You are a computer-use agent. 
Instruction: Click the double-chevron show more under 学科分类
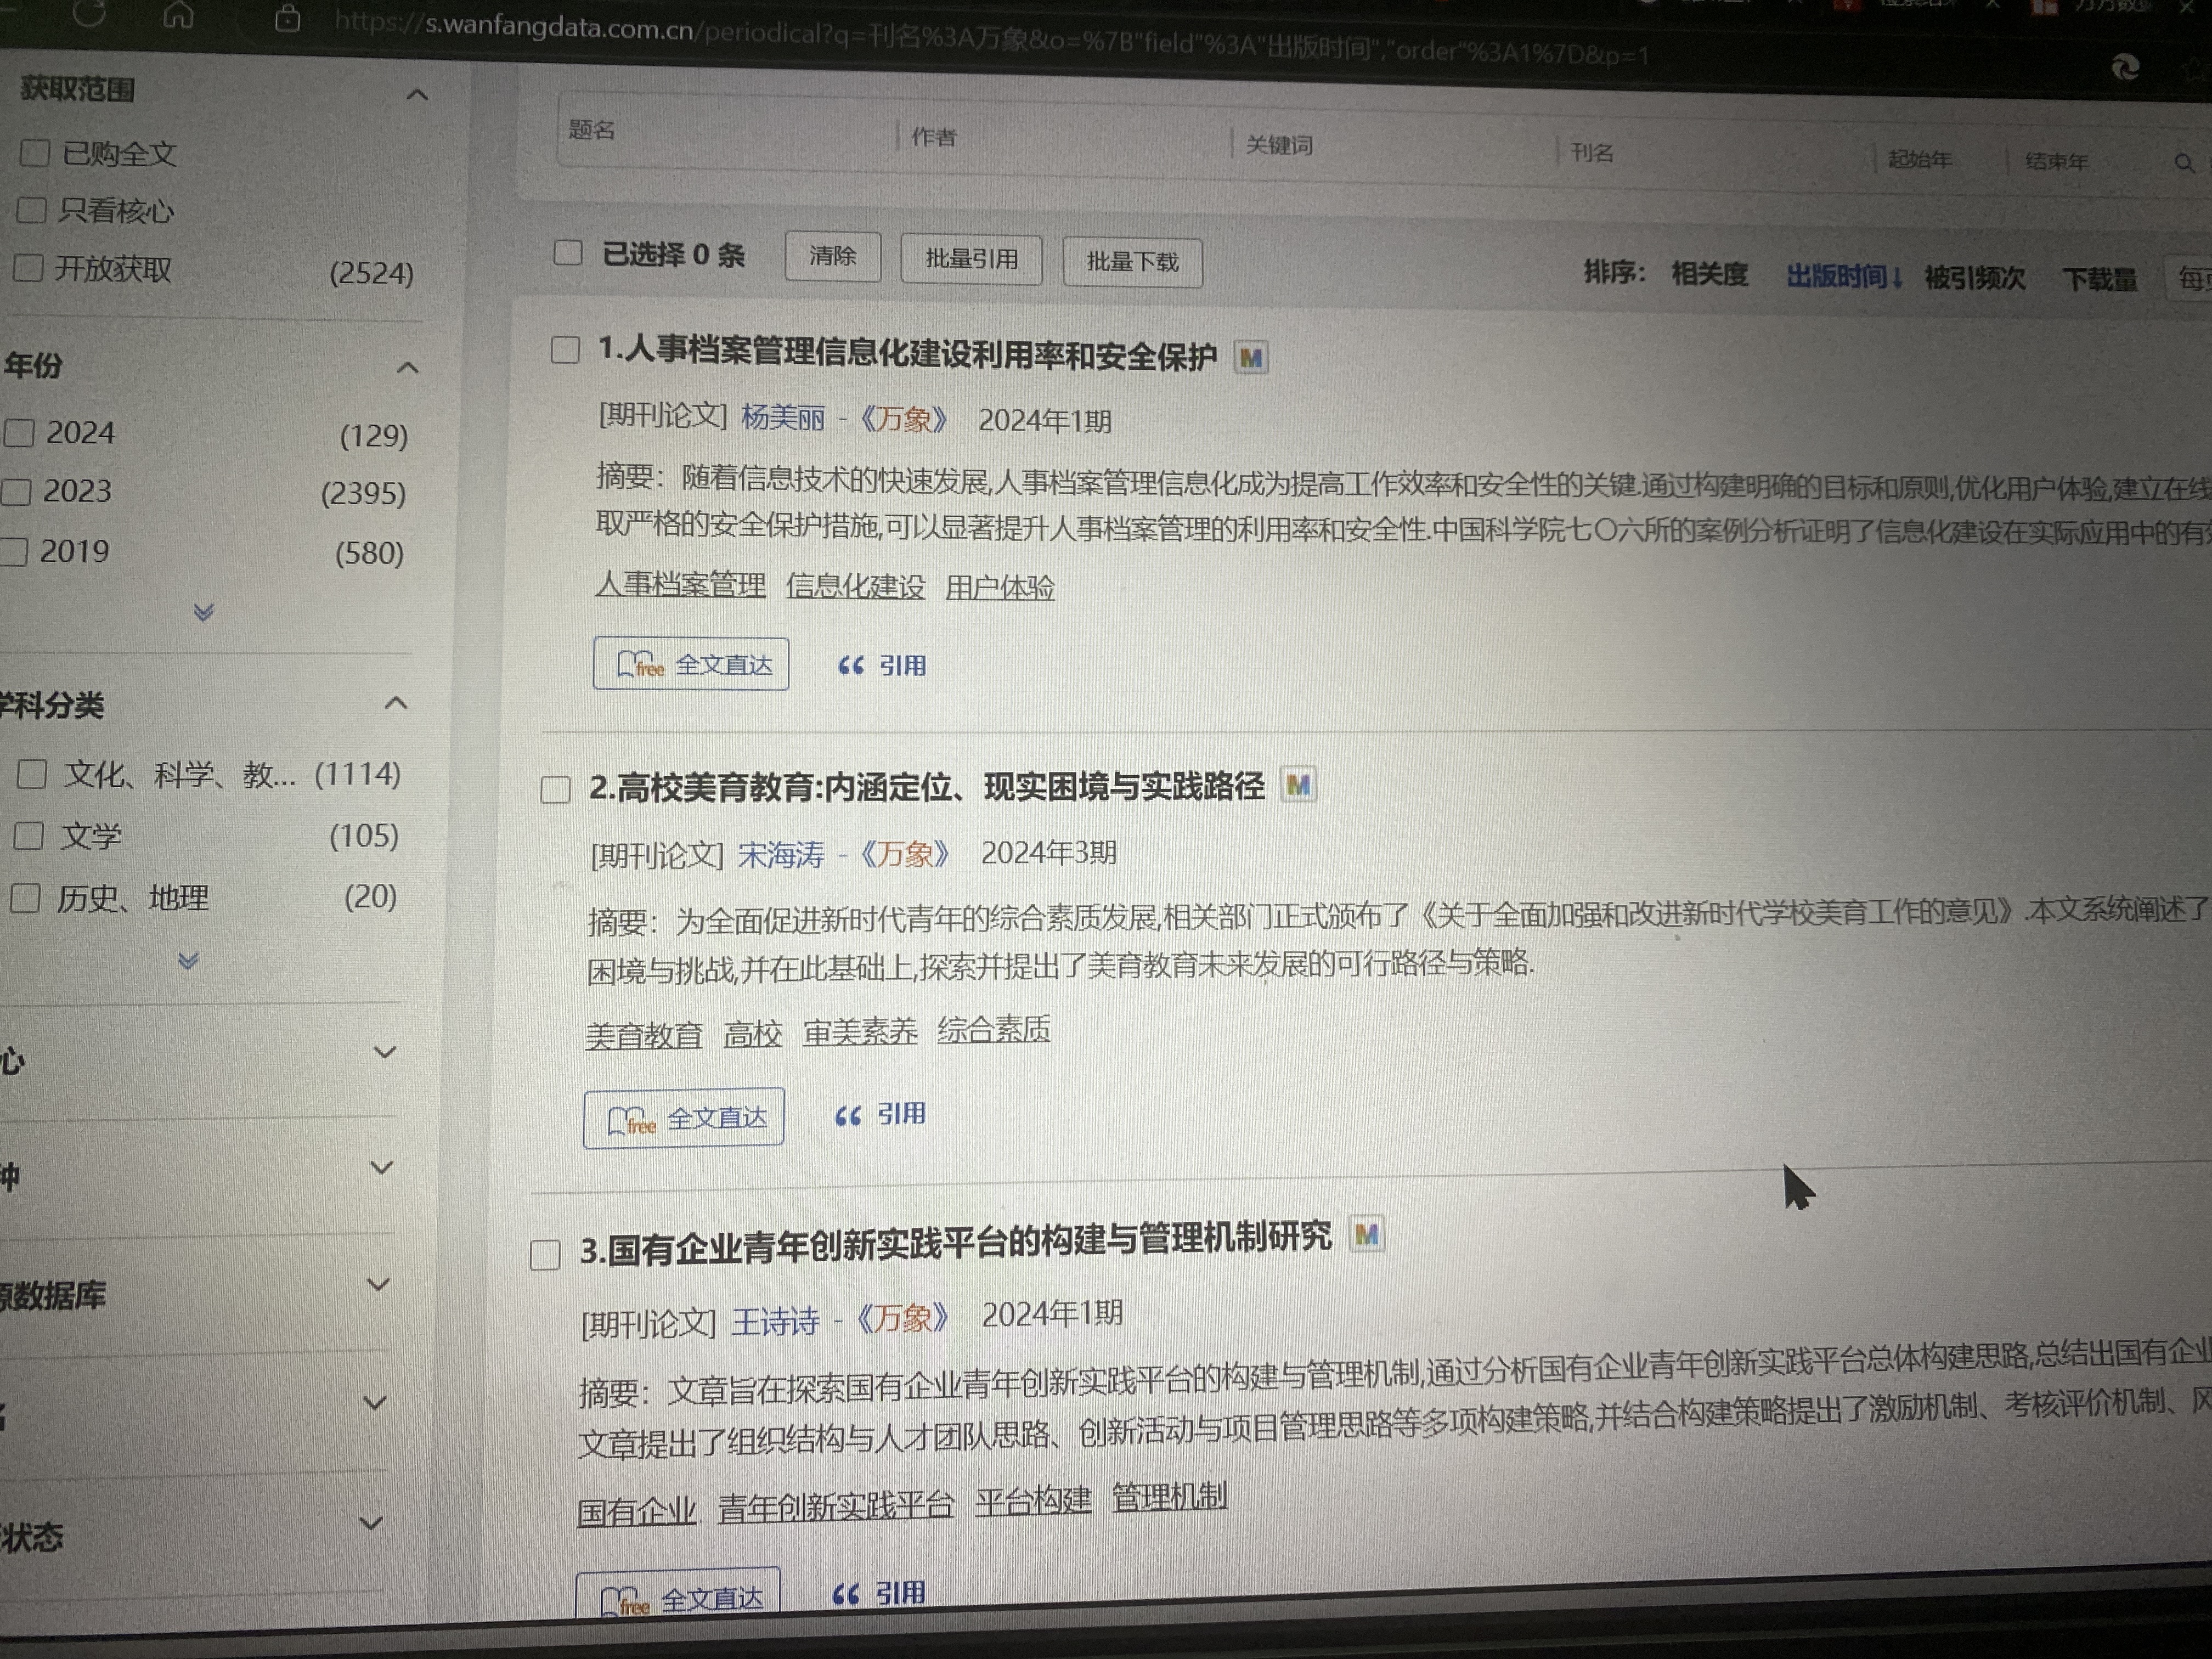188,960
